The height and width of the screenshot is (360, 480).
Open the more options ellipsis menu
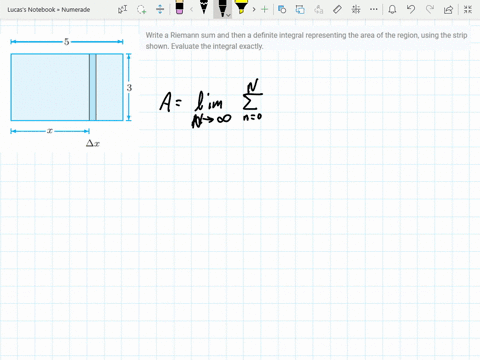[x=374, y=9]
